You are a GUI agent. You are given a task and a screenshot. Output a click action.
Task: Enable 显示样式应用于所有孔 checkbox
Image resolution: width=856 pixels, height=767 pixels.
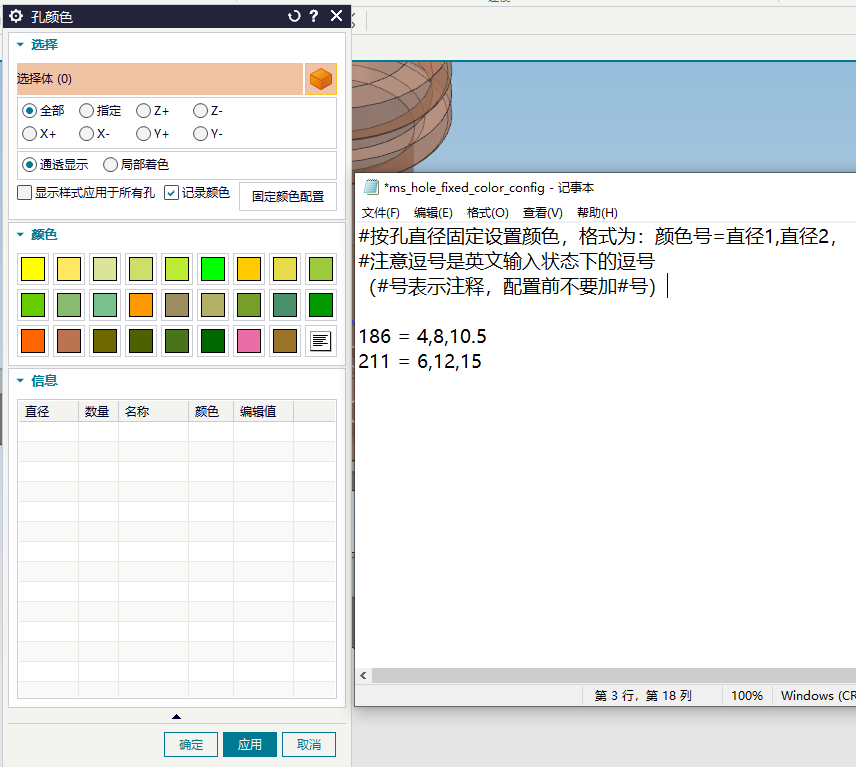pos(25,193)
